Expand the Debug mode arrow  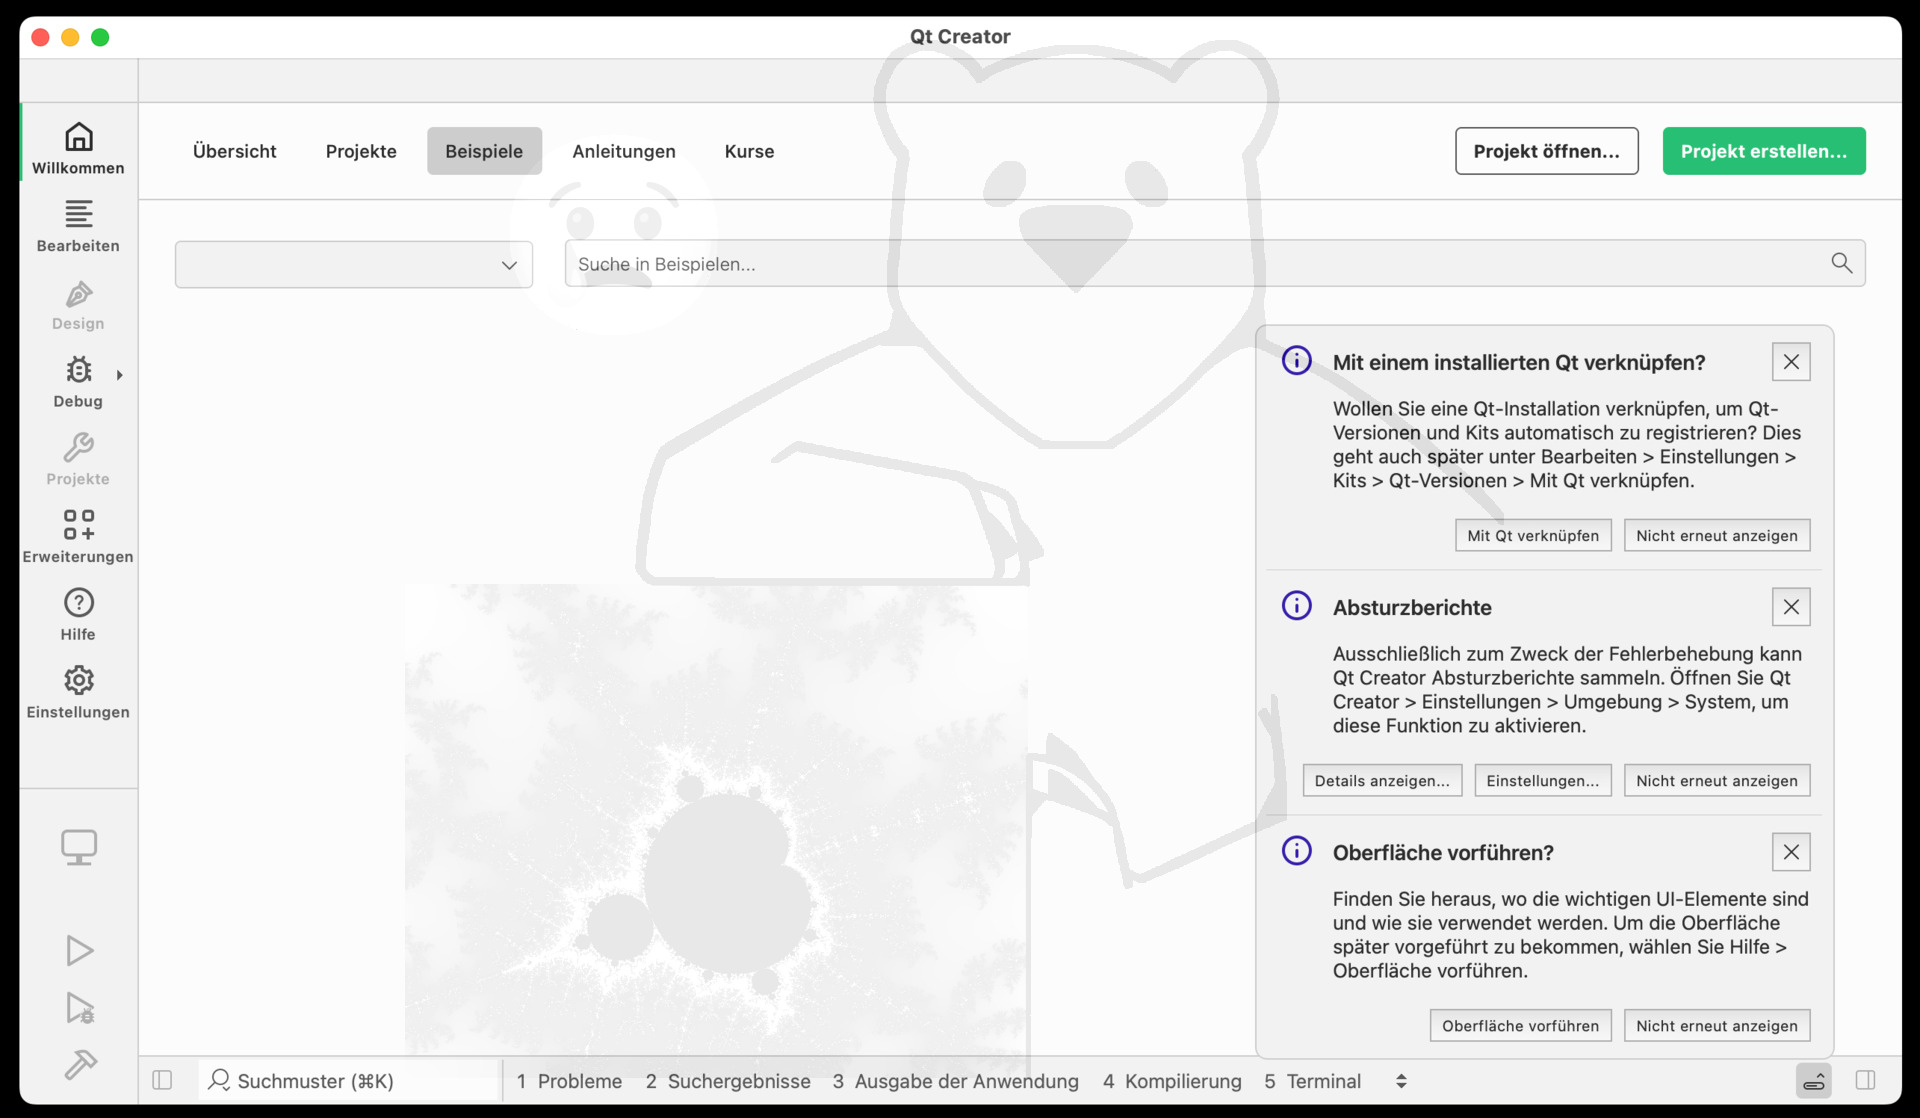point(120,375)
